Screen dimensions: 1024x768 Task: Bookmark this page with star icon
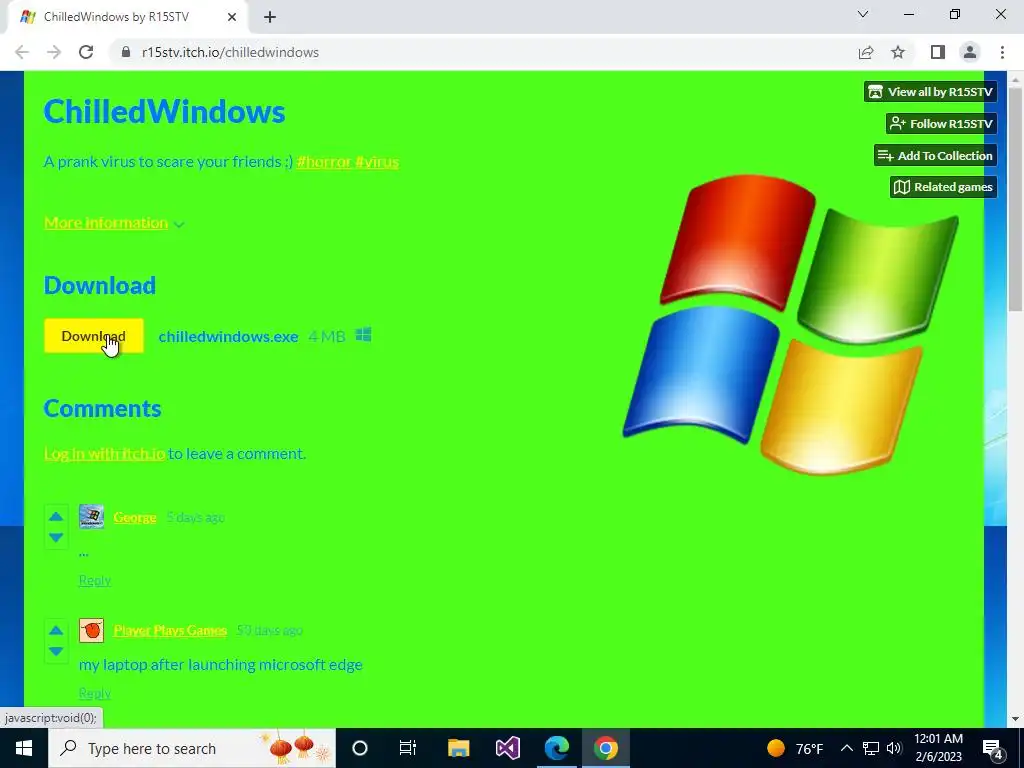(x=898, y=52)
